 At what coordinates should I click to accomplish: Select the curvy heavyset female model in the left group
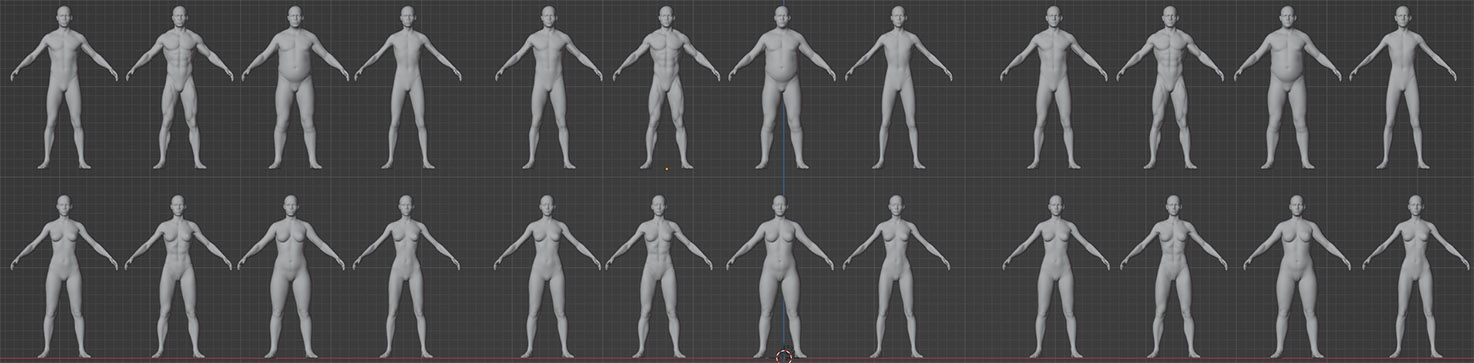[x=291, y=276]
